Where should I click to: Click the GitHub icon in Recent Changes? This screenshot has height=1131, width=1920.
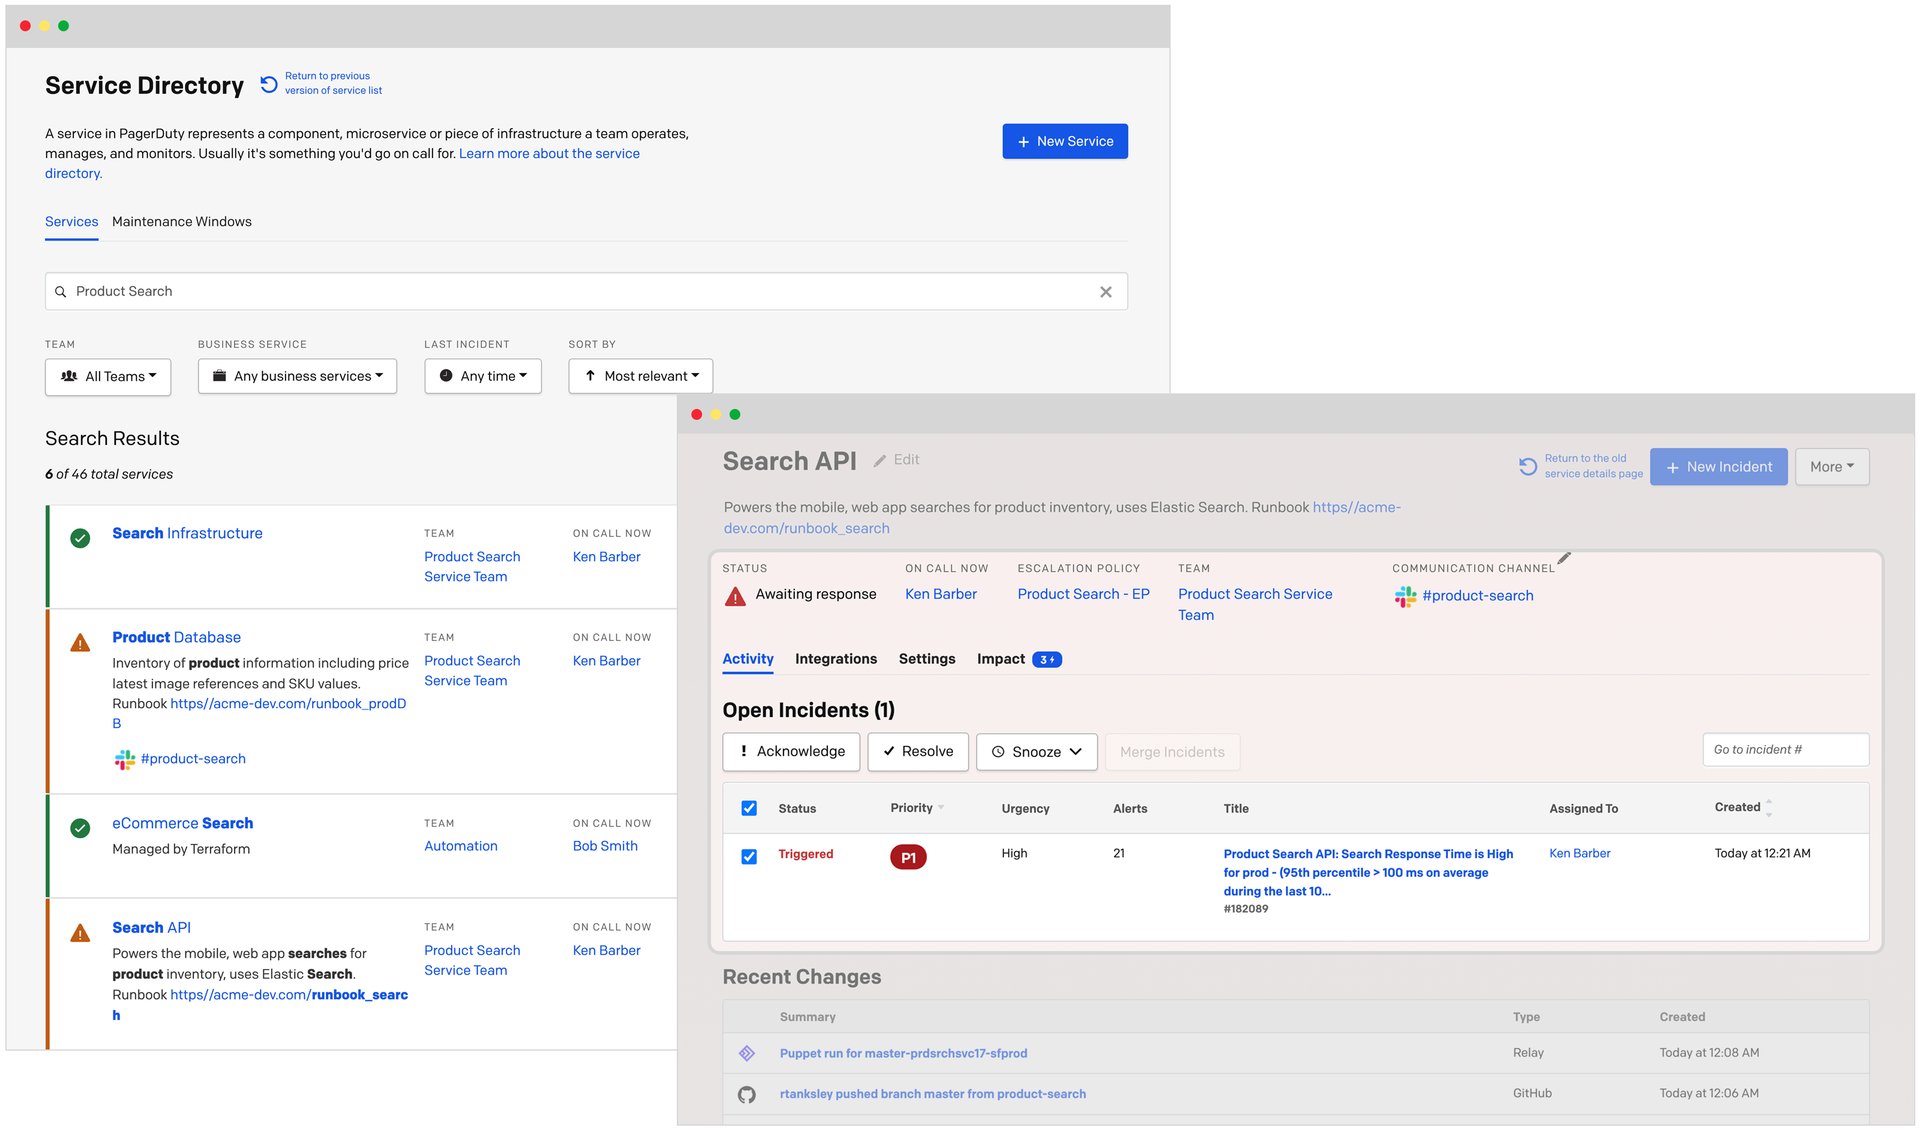click(746, 1094)
